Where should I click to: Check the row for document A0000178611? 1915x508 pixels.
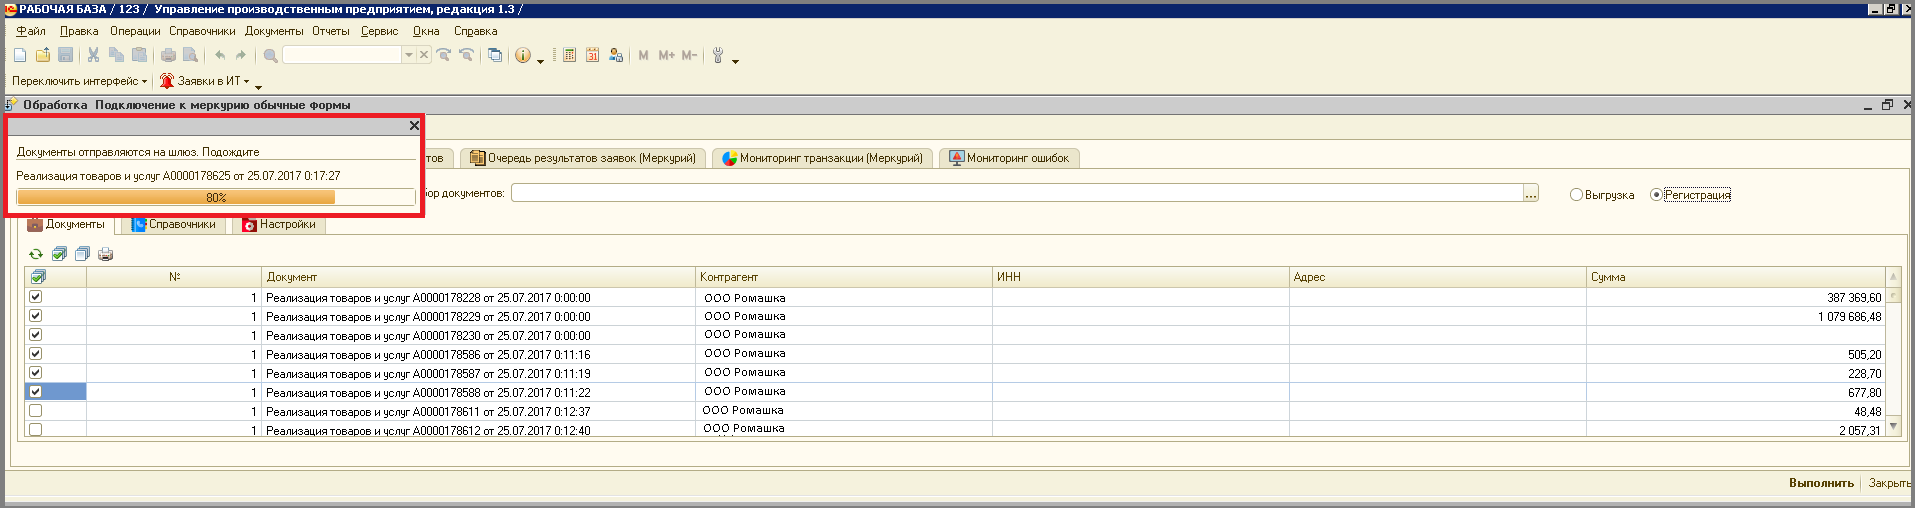point(36,411)
